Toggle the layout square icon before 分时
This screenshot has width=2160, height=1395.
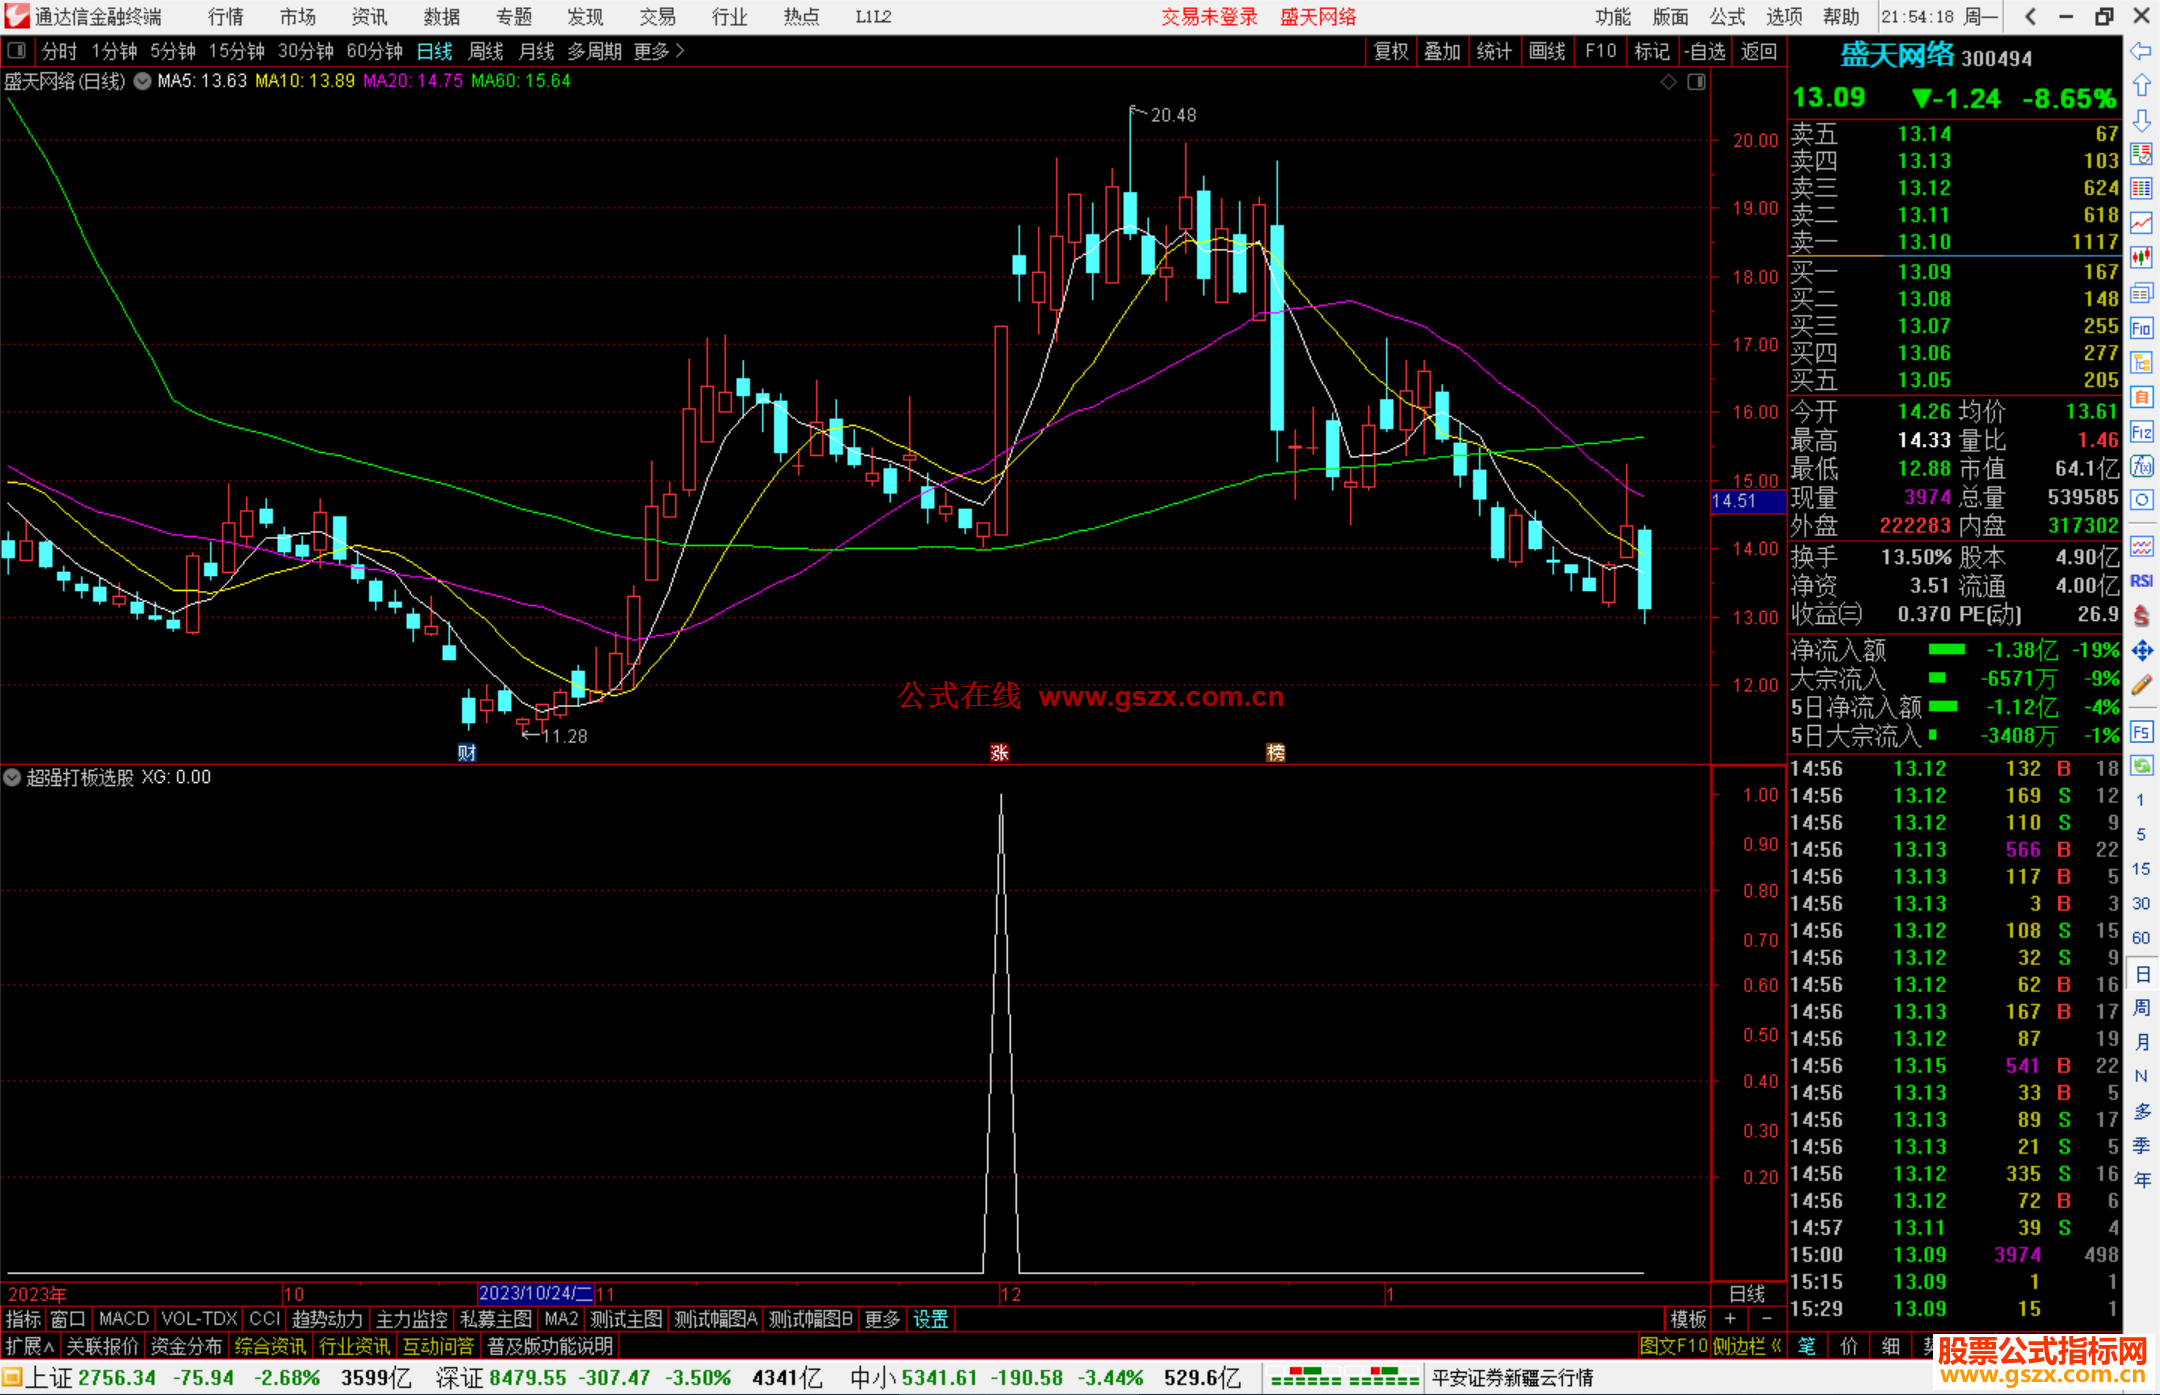click(17, 50)
